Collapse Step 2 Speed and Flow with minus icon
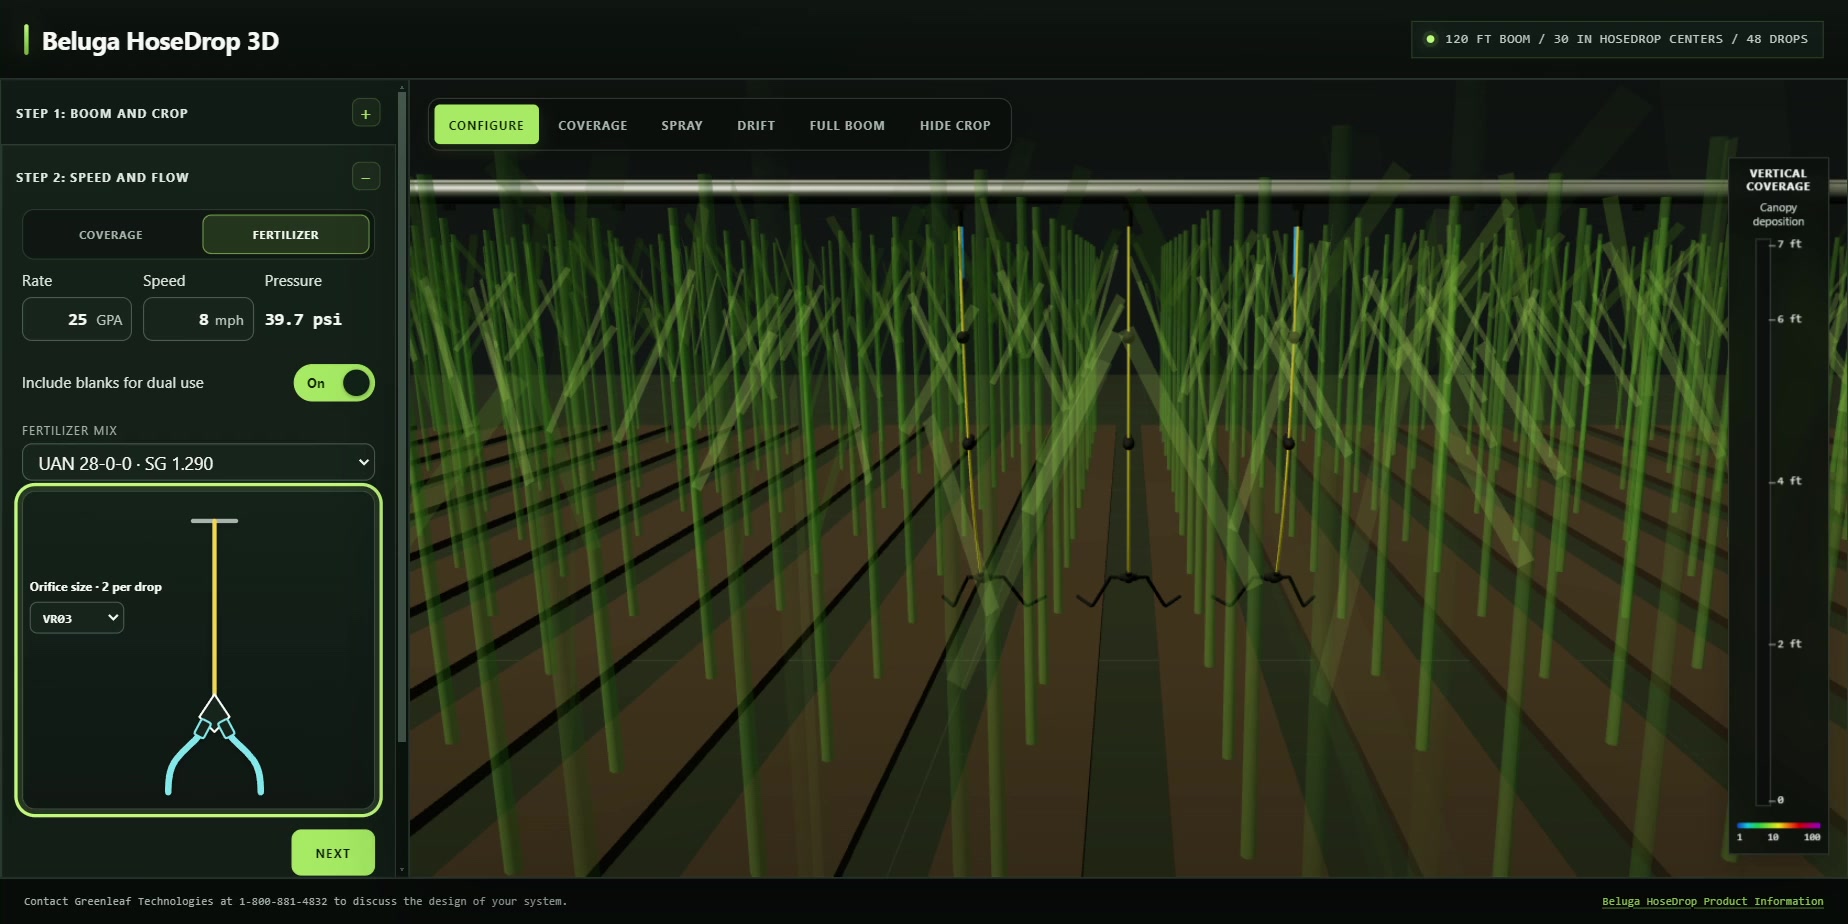The width and height of the screenshot is (1848, 924). (x=366, y=177)
